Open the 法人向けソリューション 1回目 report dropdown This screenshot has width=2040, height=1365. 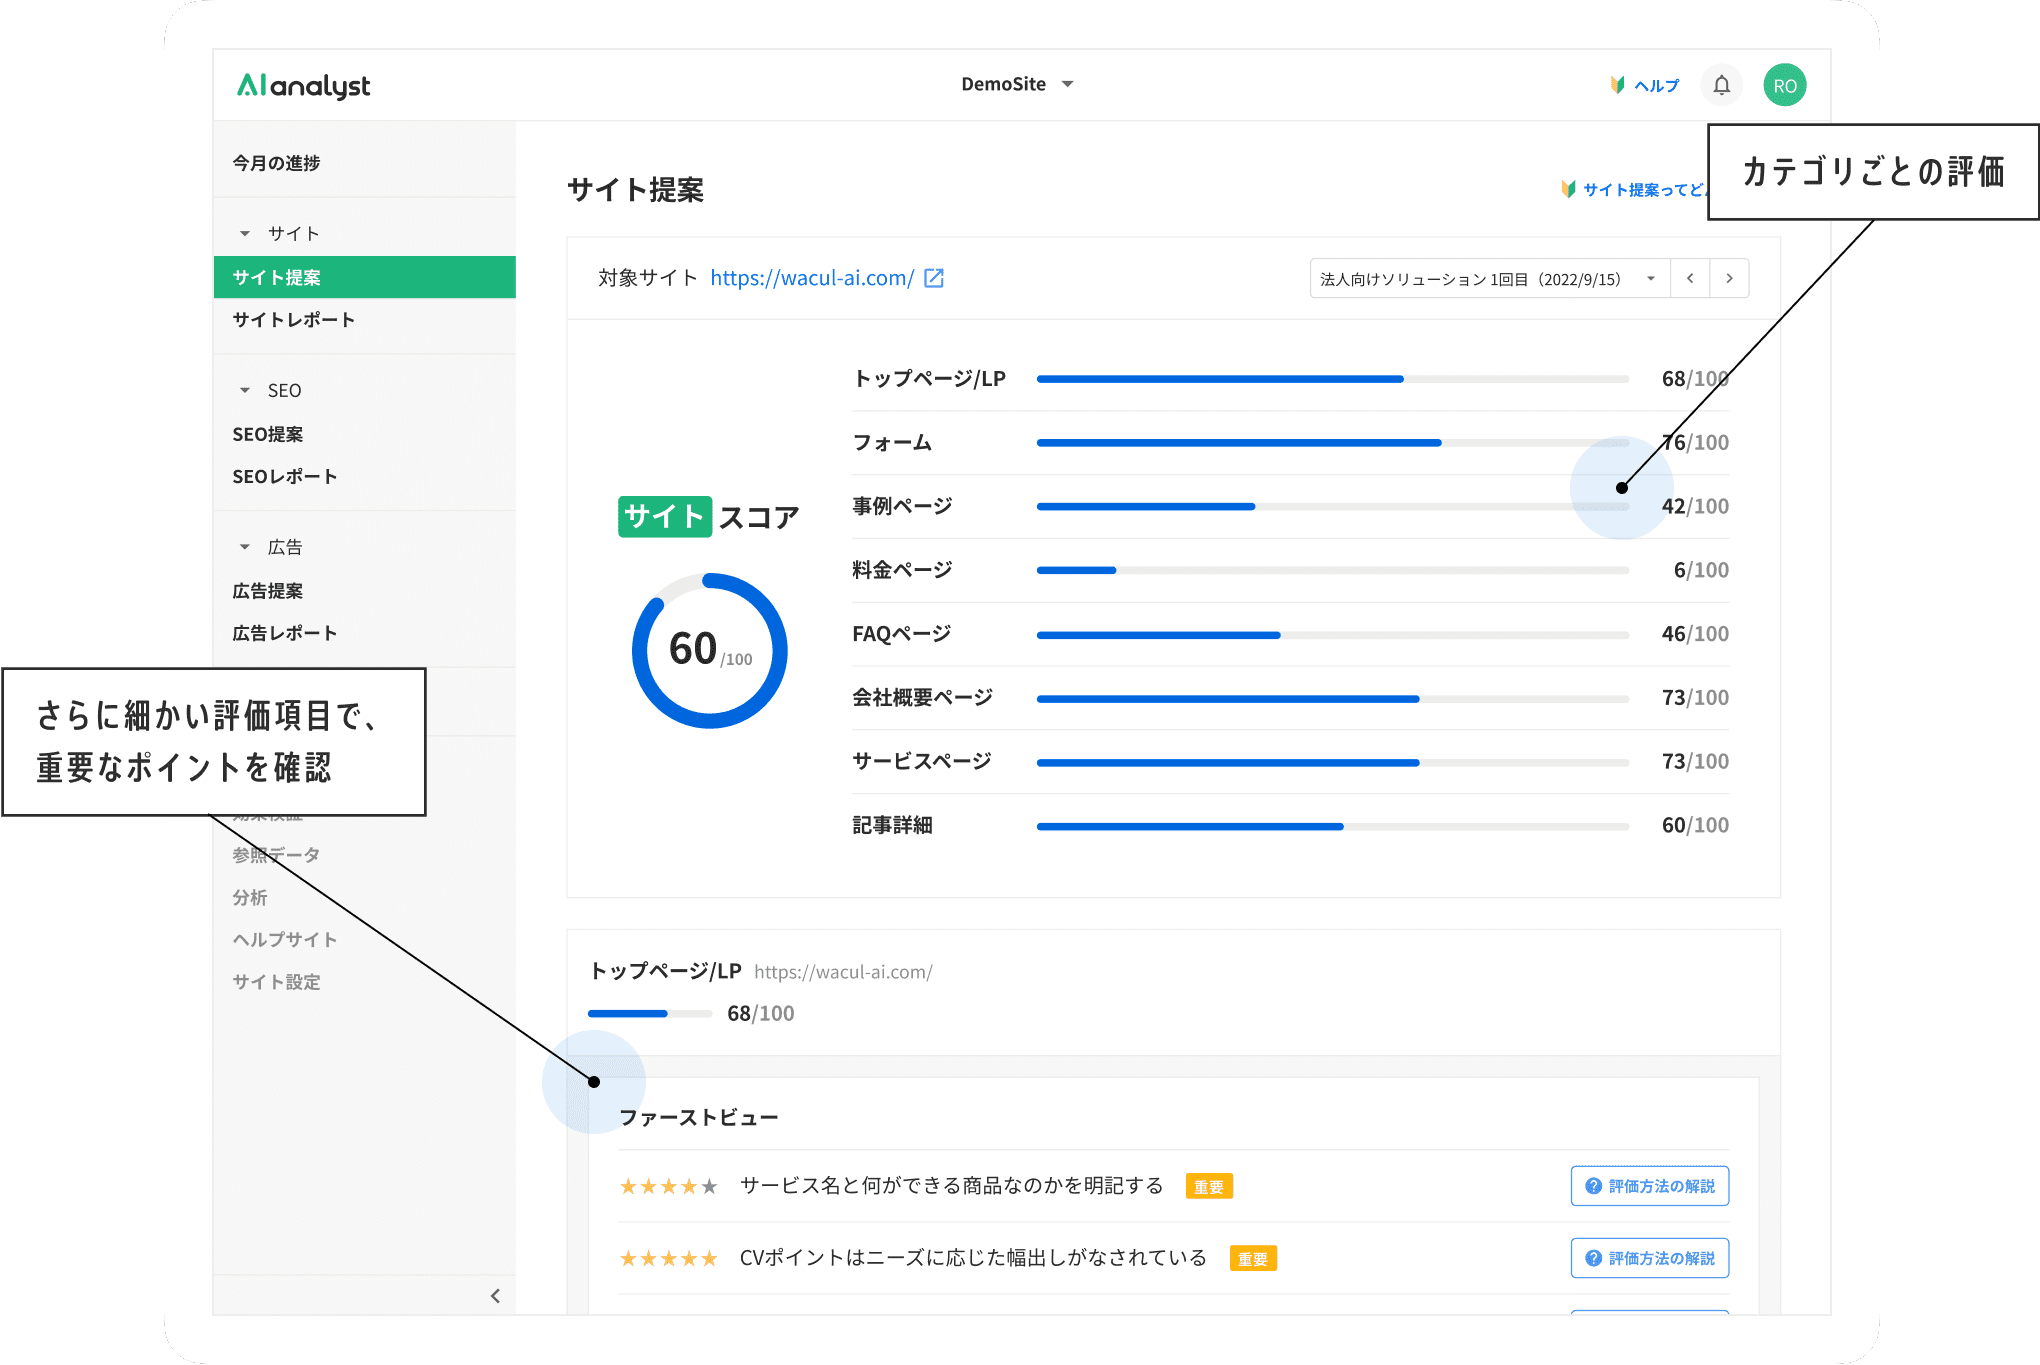pyautogui.click(x=1489, y=279)
